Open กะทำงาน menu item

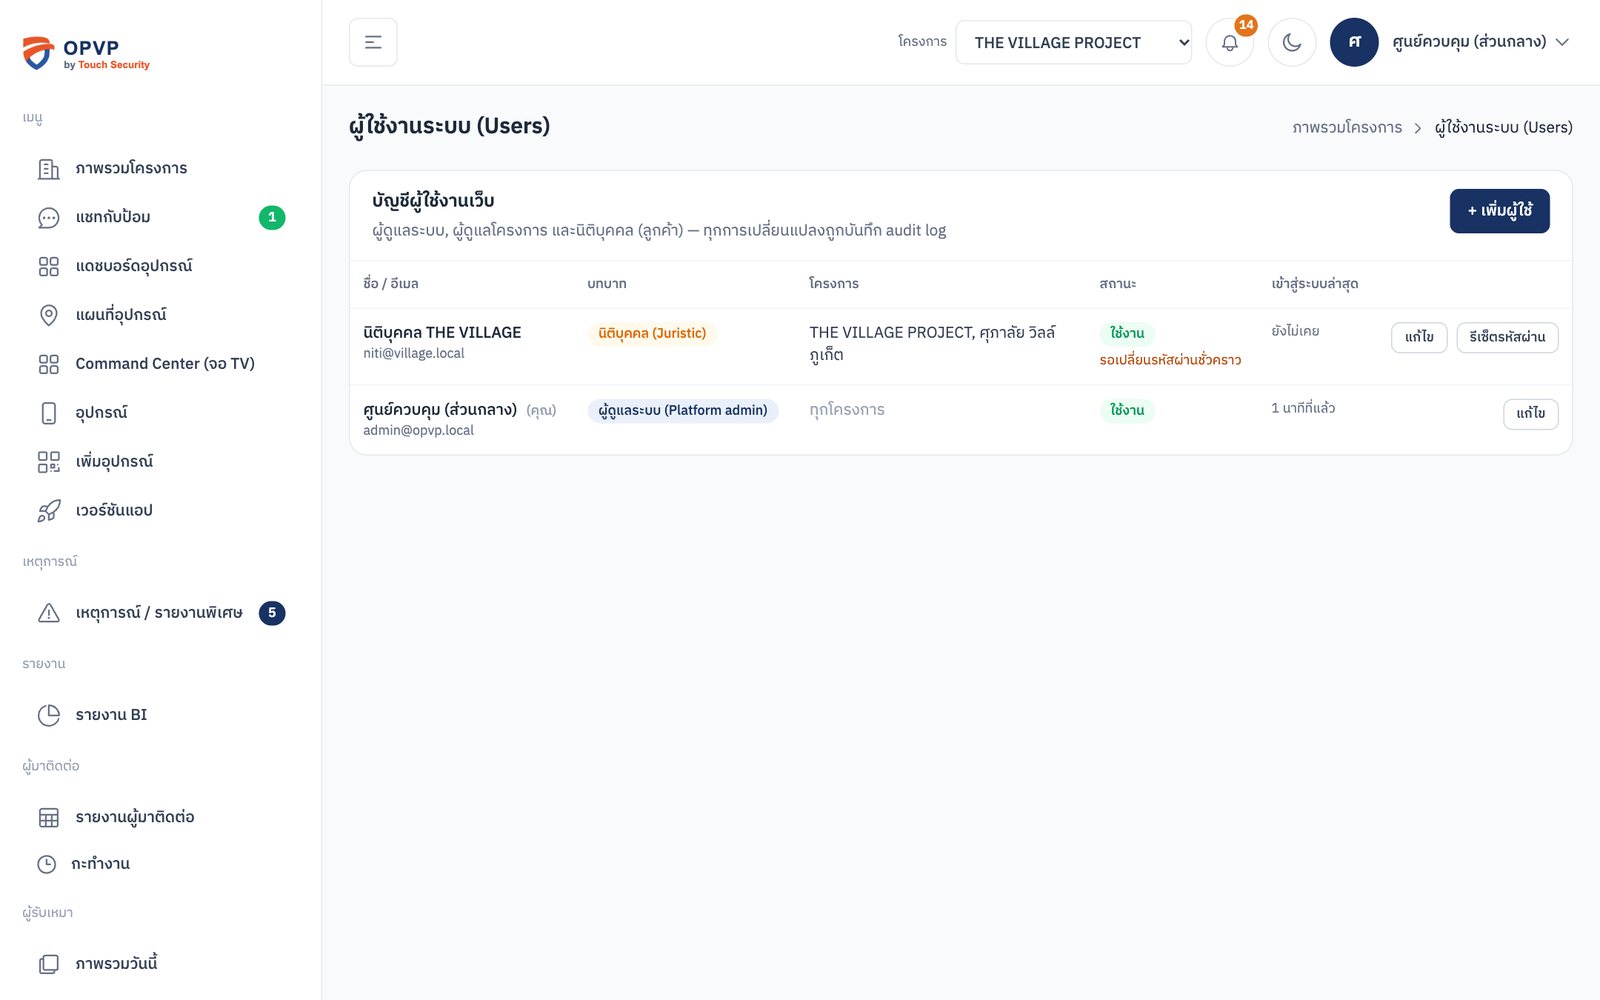pyautogui.click(x=160, y=865)
